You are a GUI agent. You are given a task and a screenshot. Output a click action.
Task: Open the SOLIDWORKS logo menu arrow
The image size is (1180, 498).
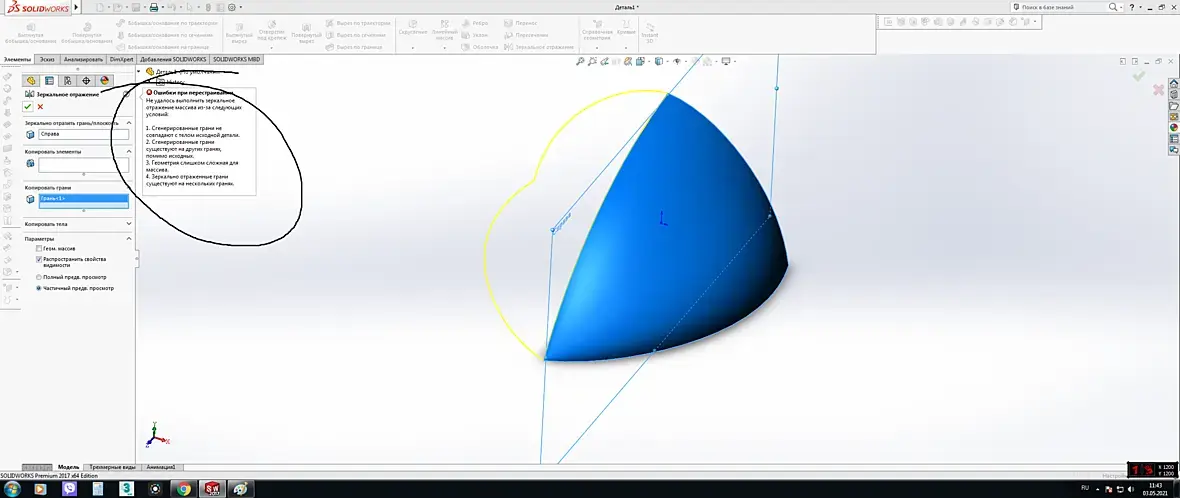point(76,7)
